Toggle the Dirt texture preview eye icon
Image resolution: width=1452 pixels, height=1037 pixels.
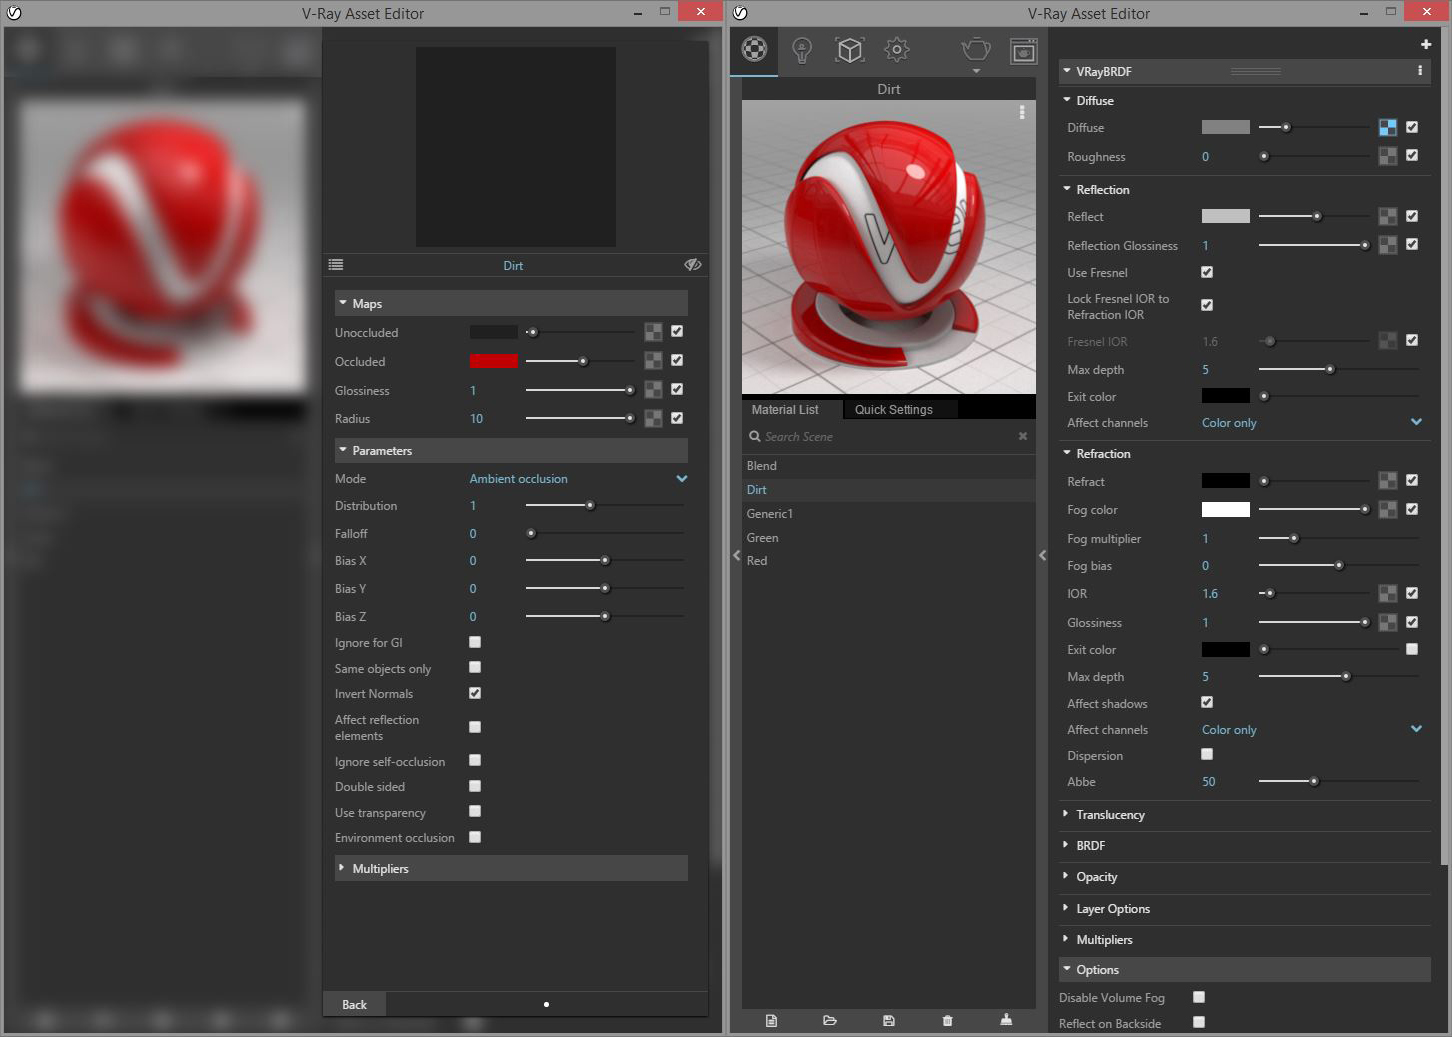click(x=692, y=265)
